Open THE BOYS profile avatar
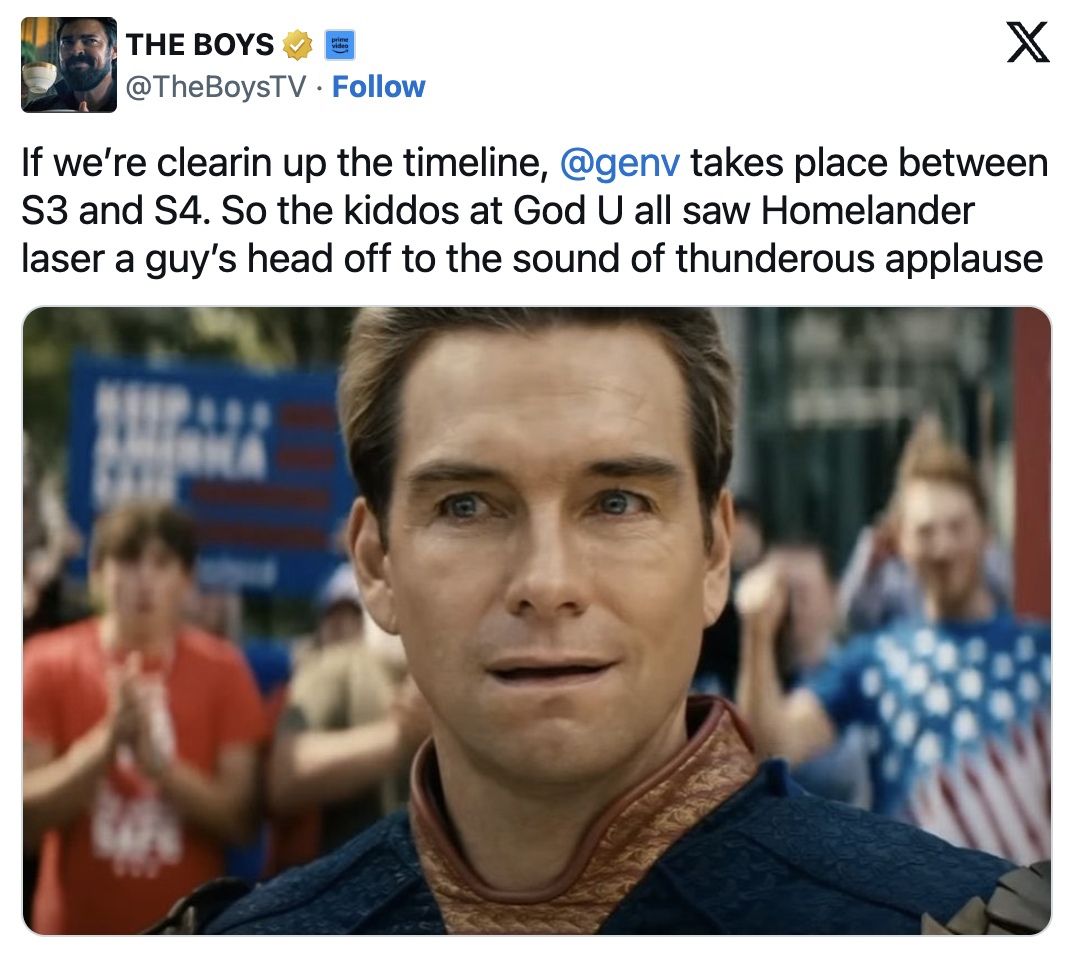This screenshot has width=1074, height=956. [68, 64]
